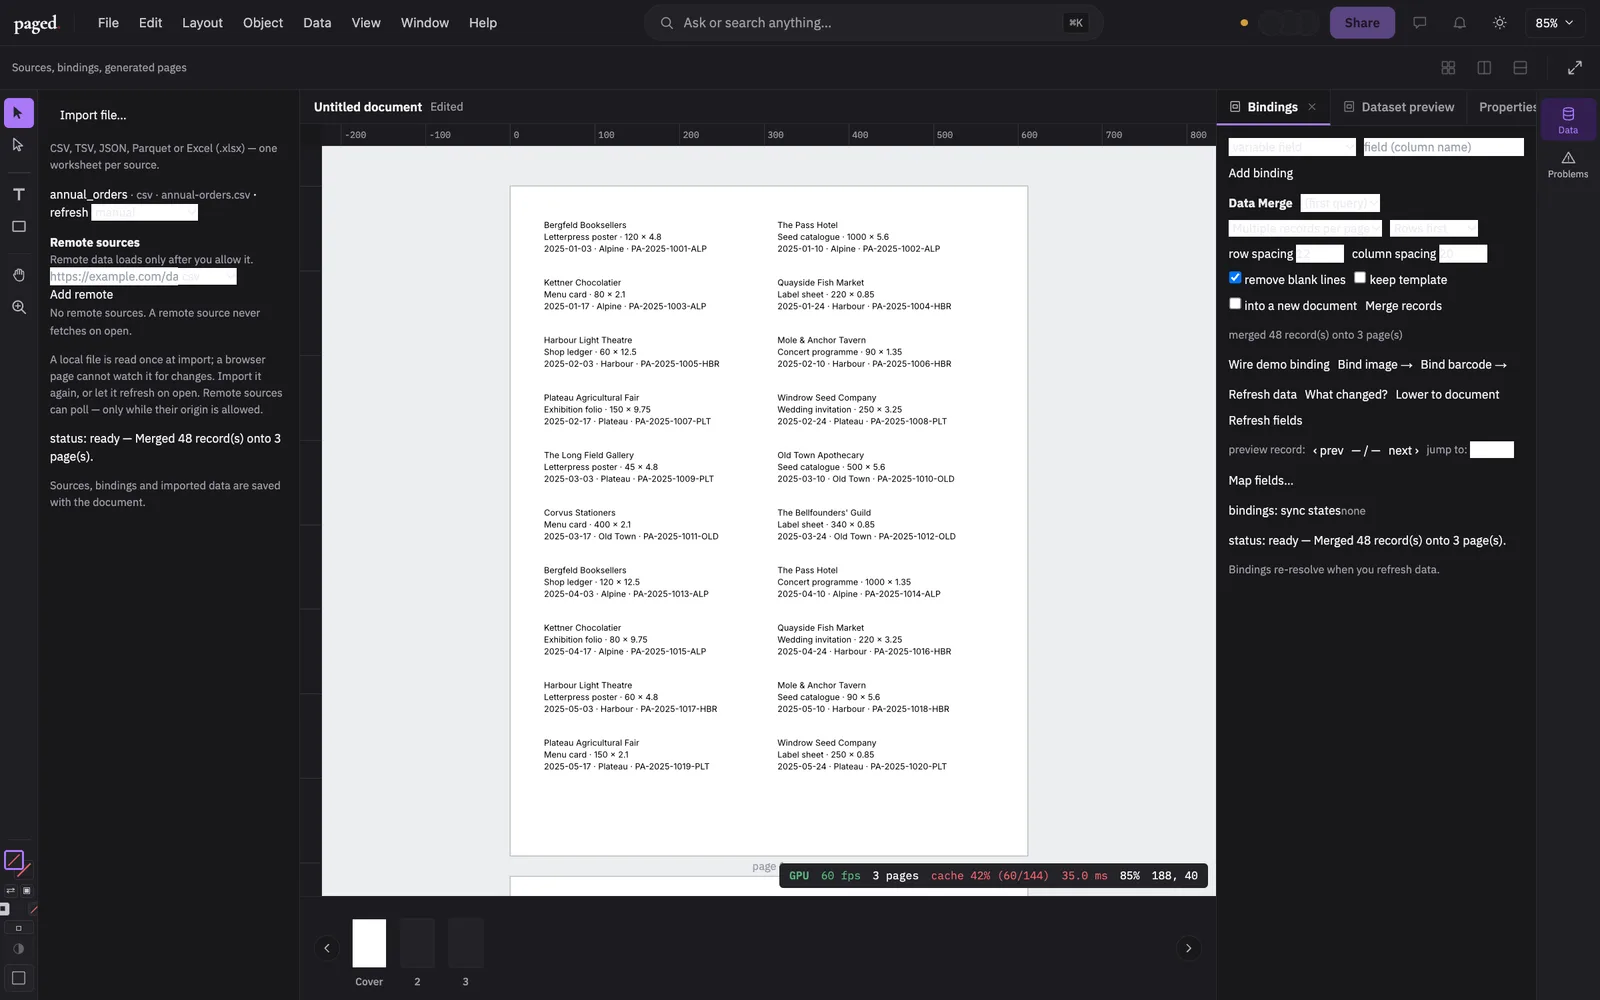Switch to the Dataset preview tab
The image size is (1600, 1000).
(1398, 107)
